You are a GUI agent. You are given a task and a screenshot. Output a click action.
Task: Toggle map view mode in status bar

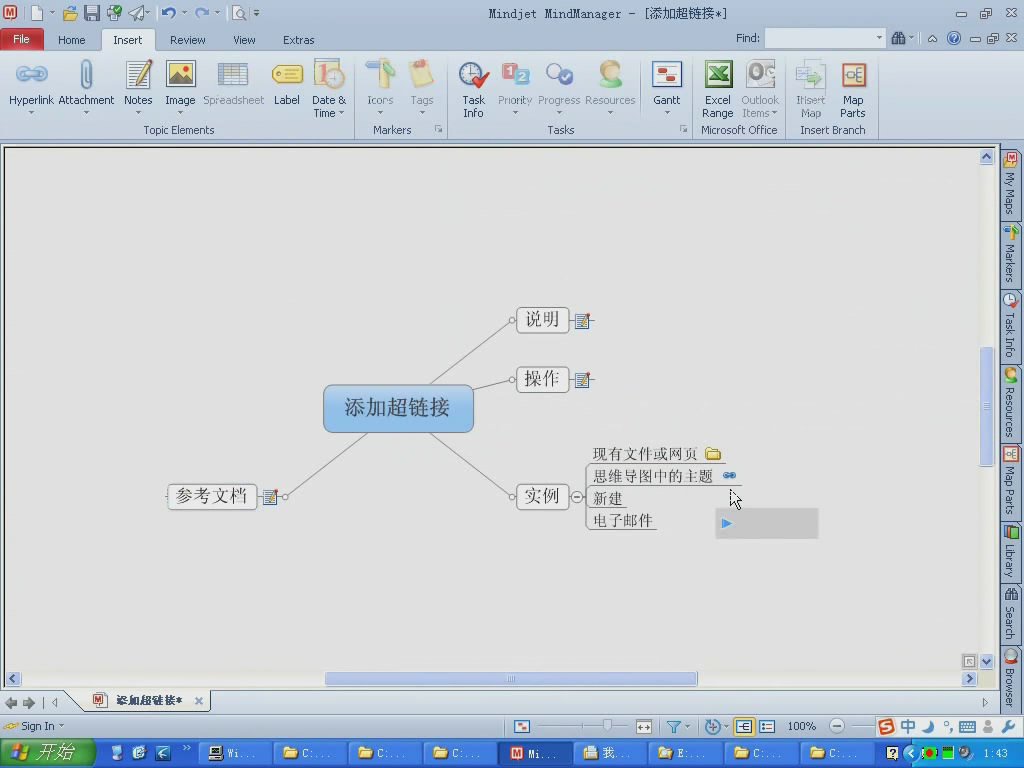click(x=744, y=726)
